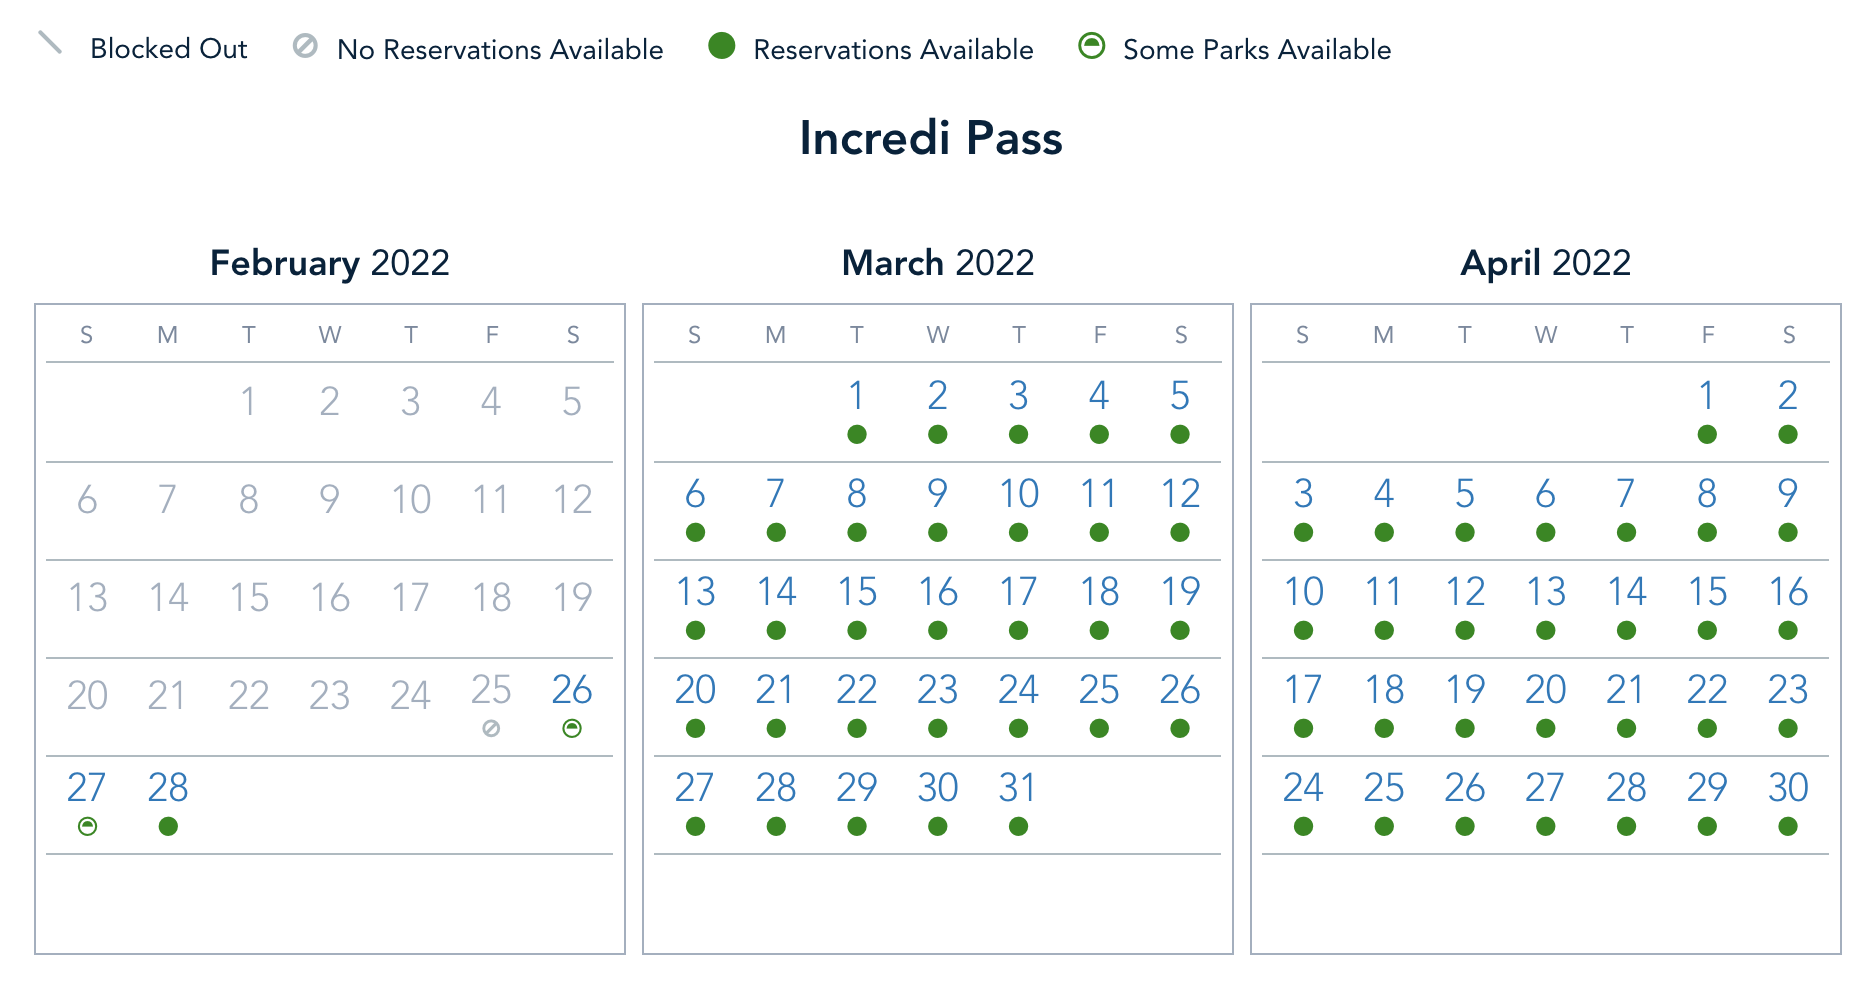Click the green Reservations Available legend dot
Viewport: 1868px width, 985px height.
[x=721, y=46]
